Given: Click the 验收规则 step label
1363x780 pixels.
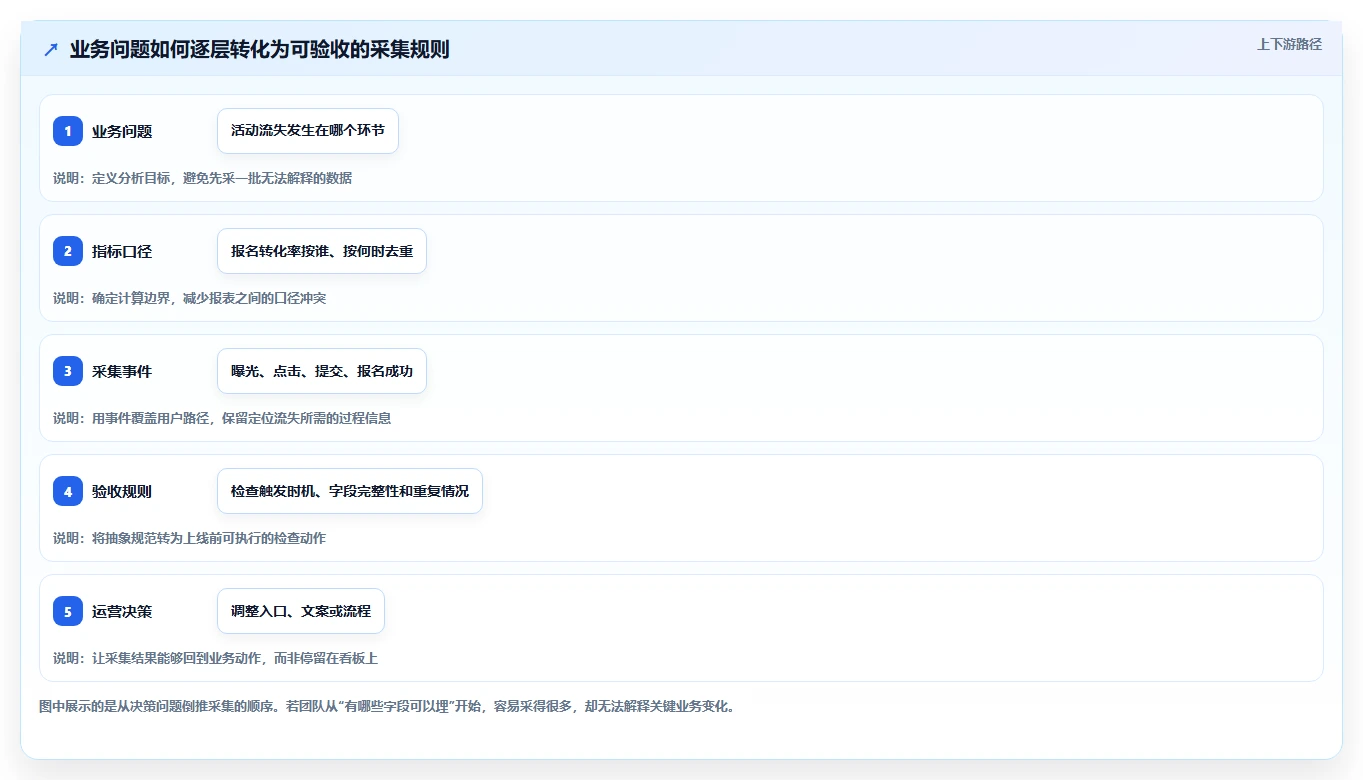Looking at the screenshot, I should coord(122,491).
